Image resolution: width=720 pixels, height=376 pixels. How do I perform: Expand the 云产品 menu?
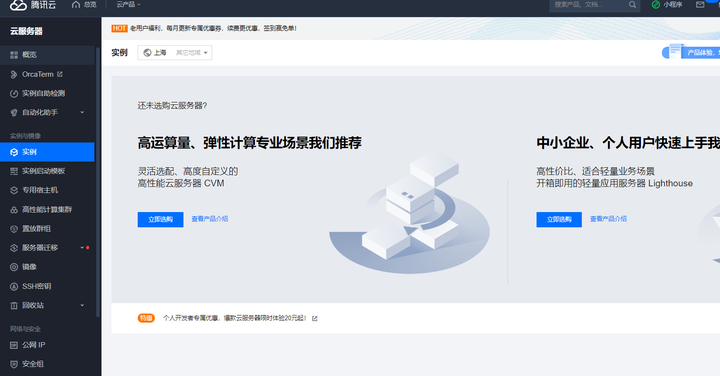pos(129,5)
